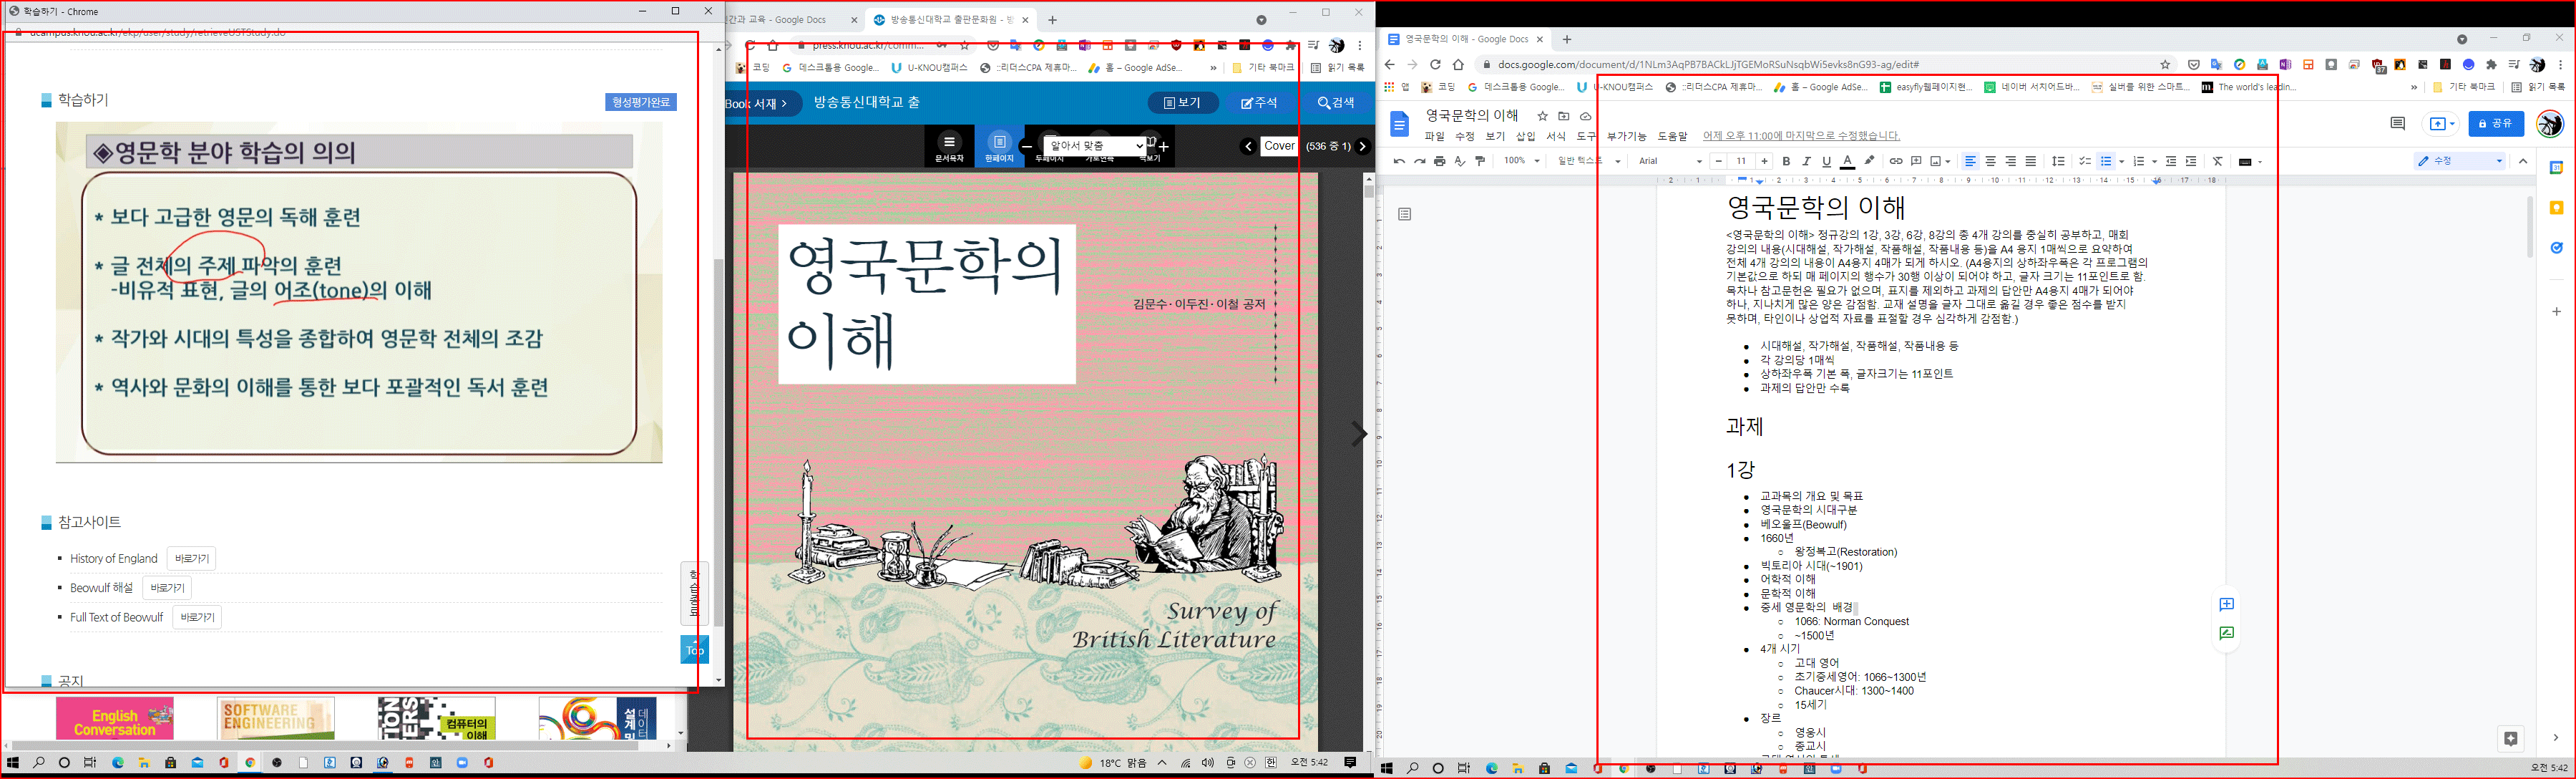This screenshot has height=779, width=2576.
Task: Select 한페이지 view in eBook viewer
Action: pyautogui.click(x=999, y=147)
